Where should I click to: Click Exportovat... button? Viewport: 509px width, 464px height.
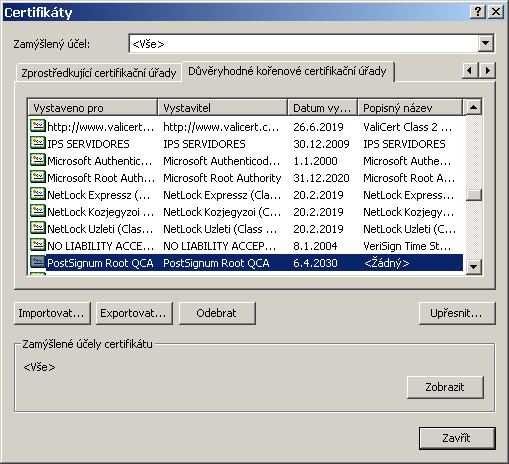click(134, 313)
